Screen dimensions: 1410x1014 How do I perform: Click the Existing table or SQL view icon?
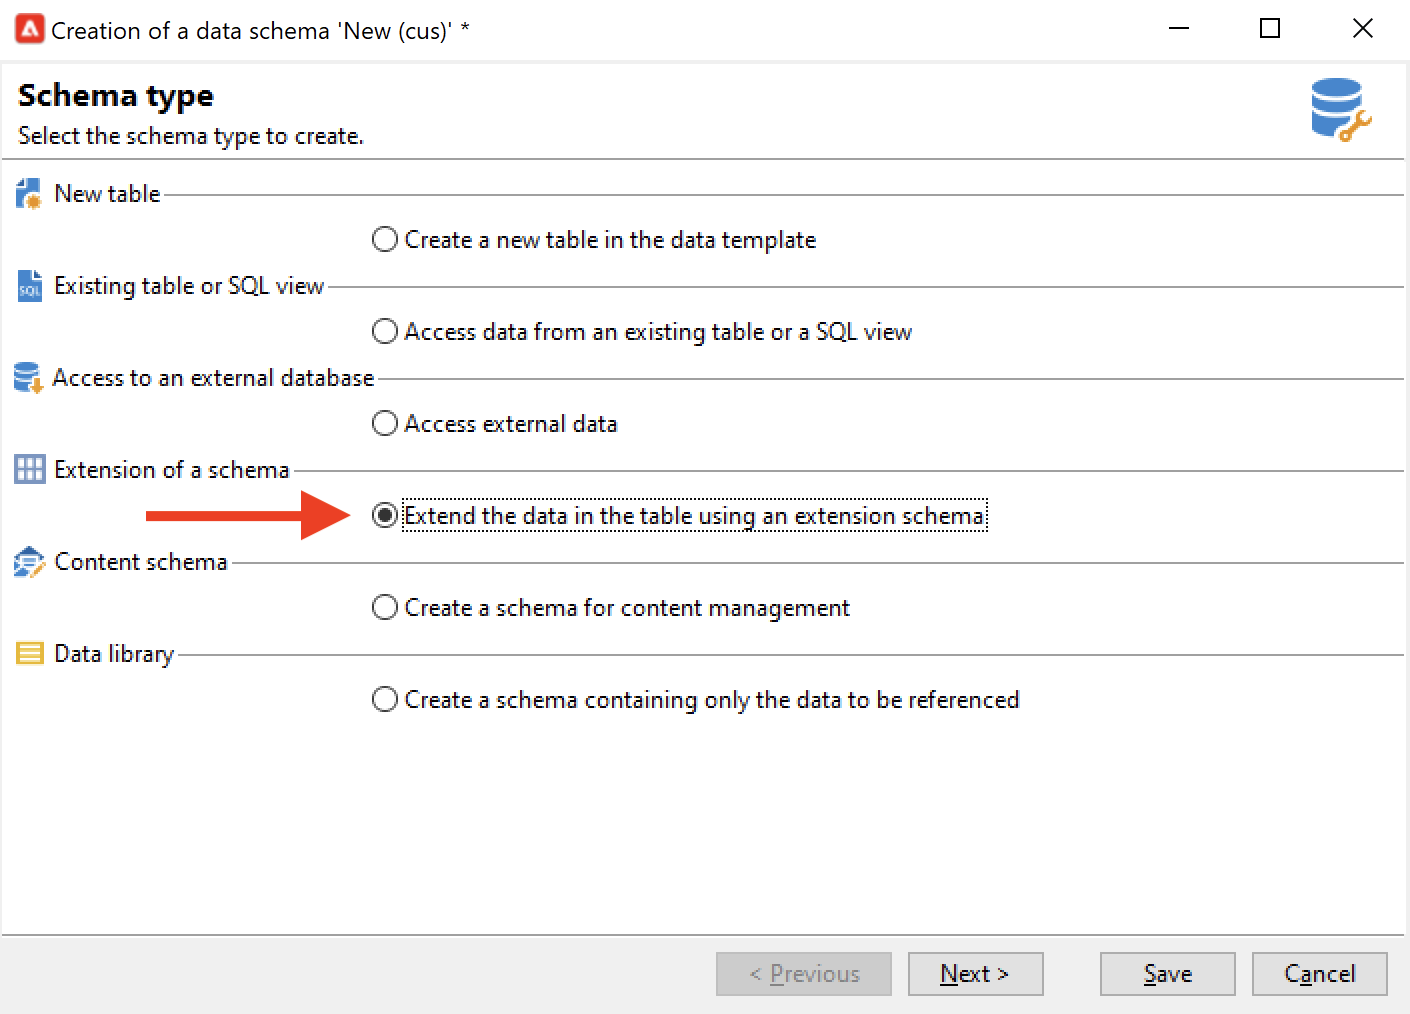30,286
